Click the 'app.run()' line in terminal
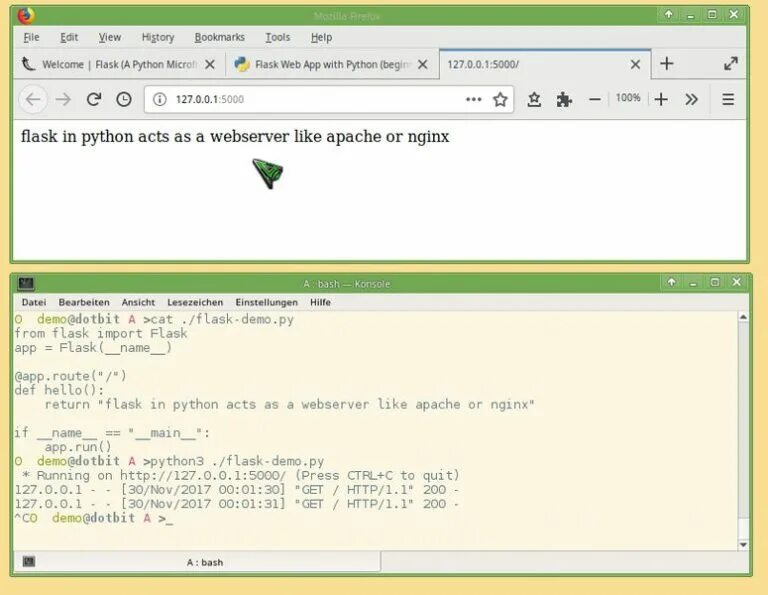The image size is (768, 595). coord(78,447)
